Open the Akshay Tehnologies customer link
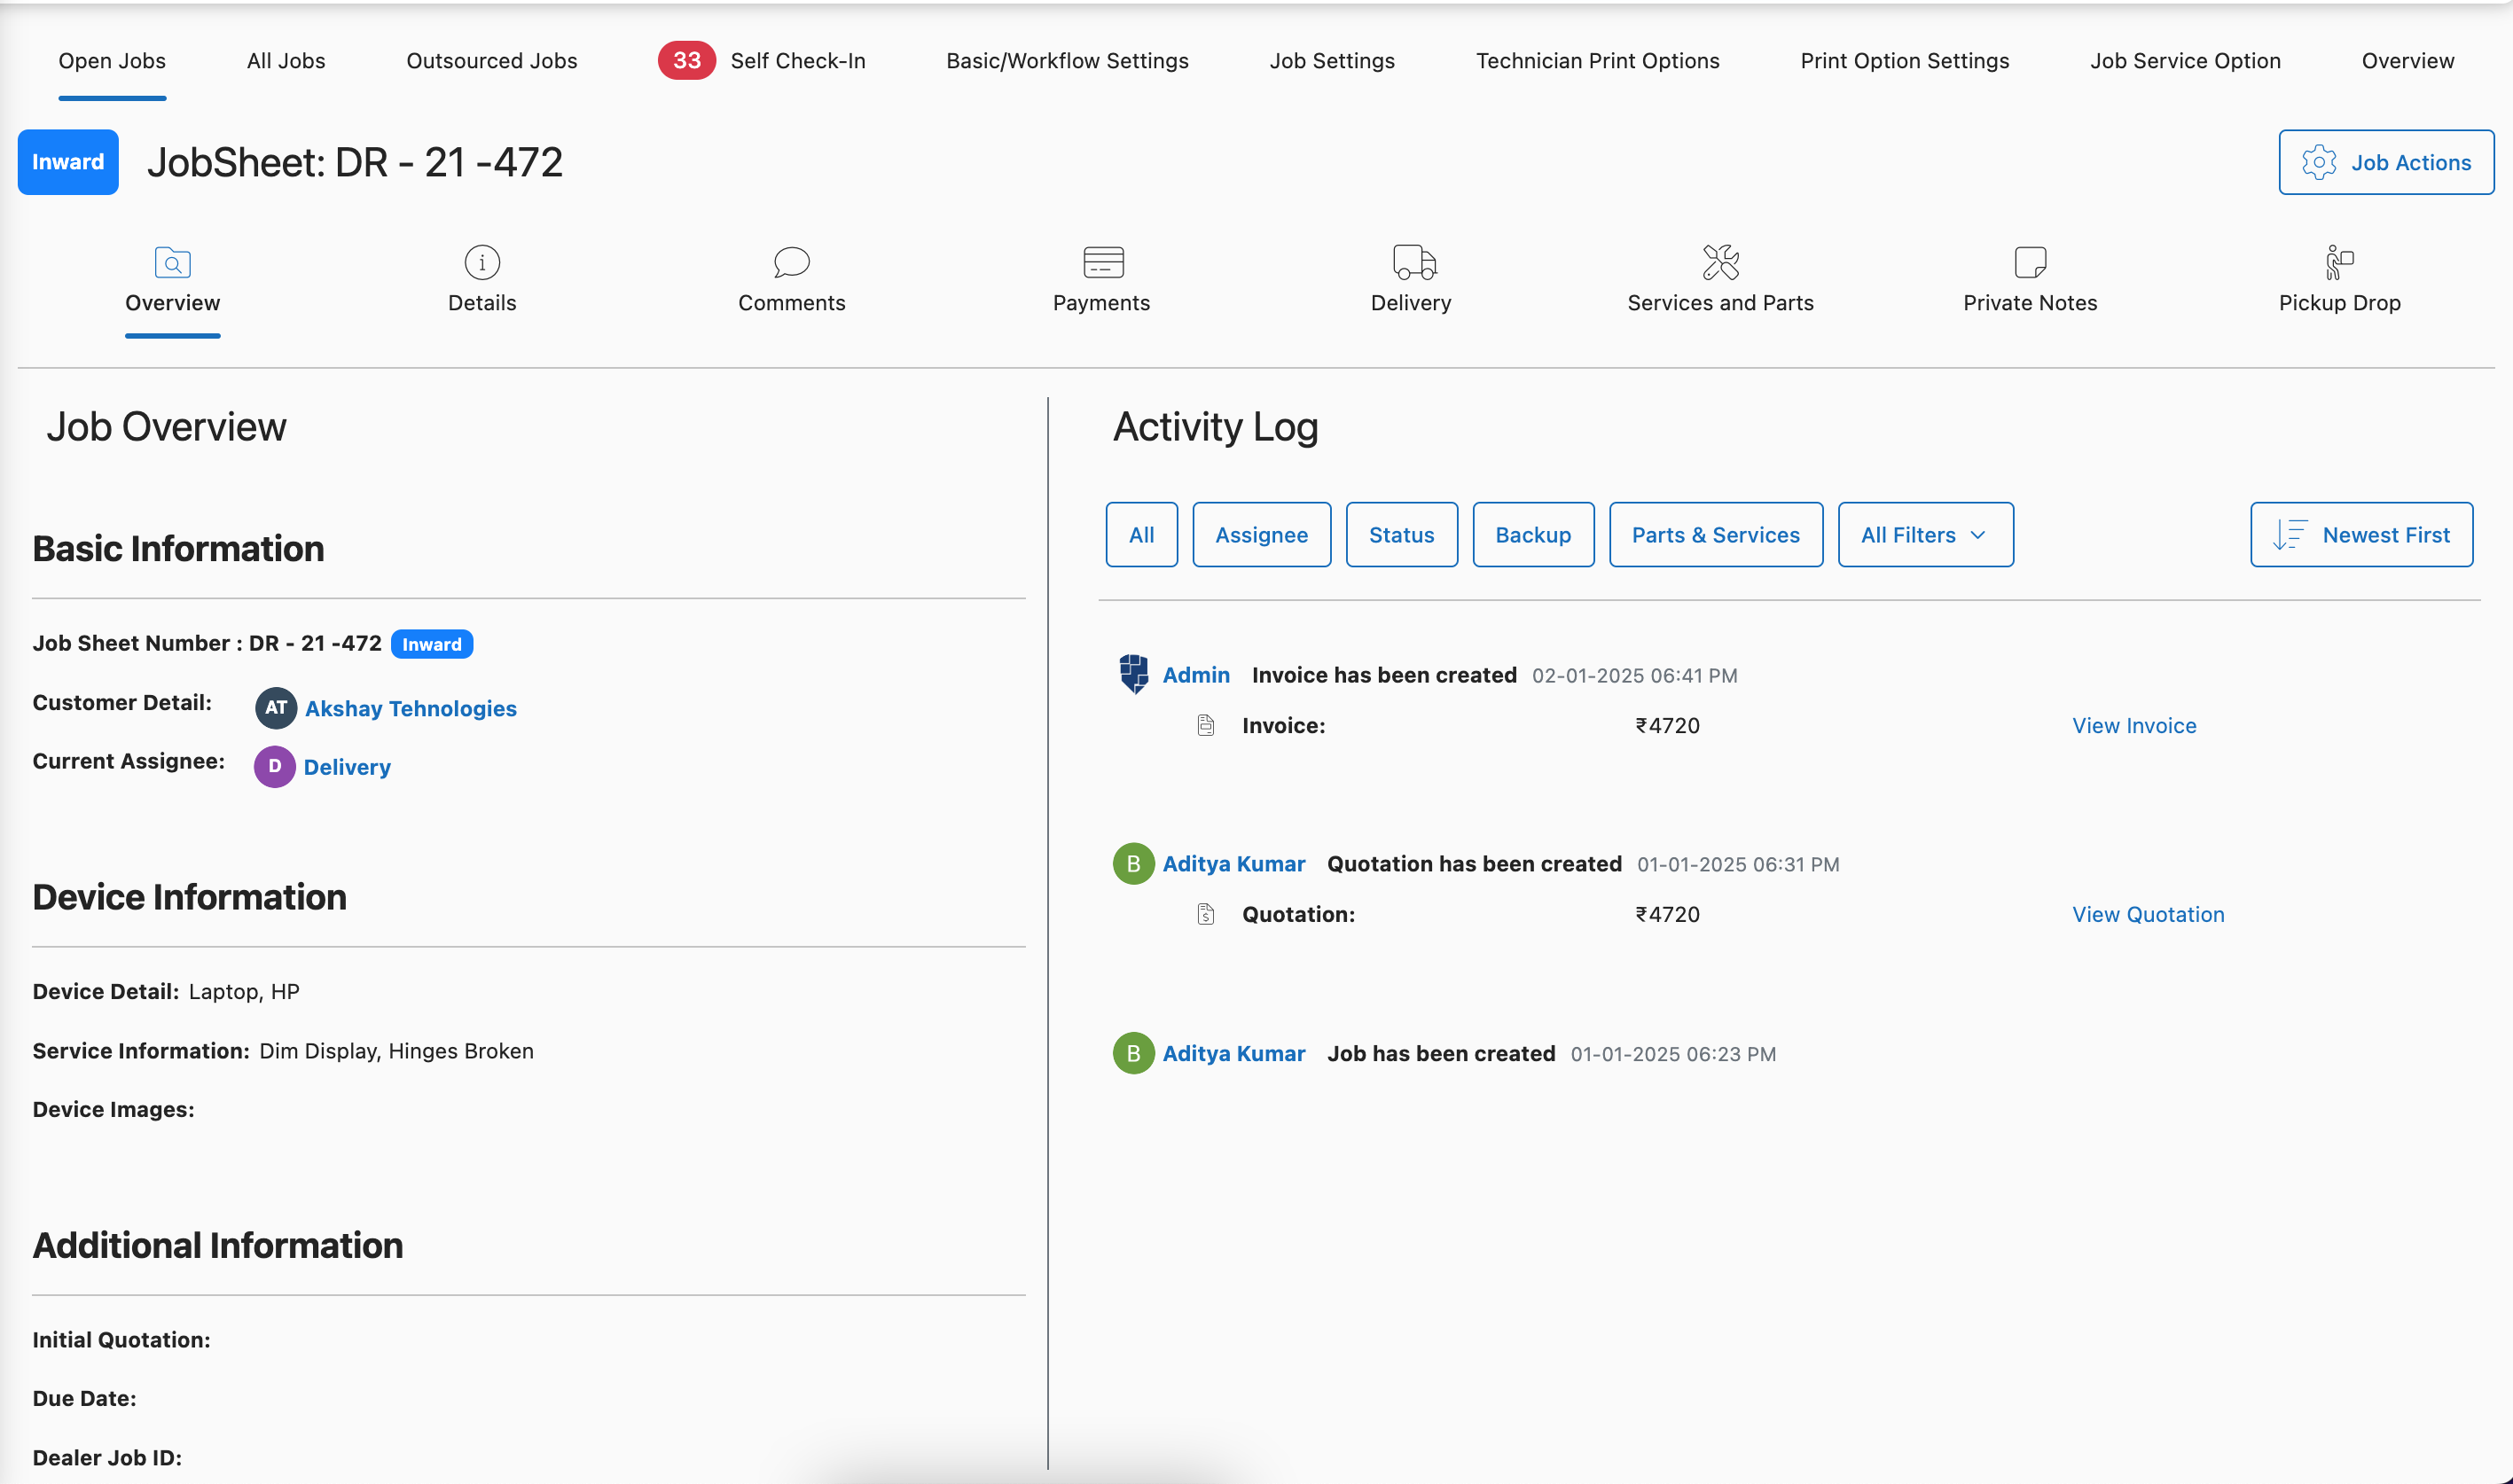The height and width of the screenshot is (1484, 2513). coord(410,708)
